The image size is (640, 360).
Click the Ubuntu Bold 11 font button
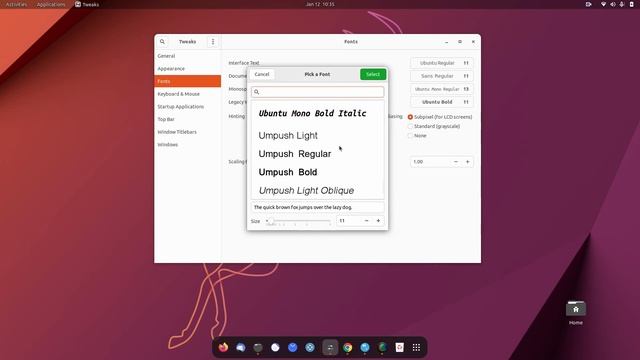coord(442,102)
